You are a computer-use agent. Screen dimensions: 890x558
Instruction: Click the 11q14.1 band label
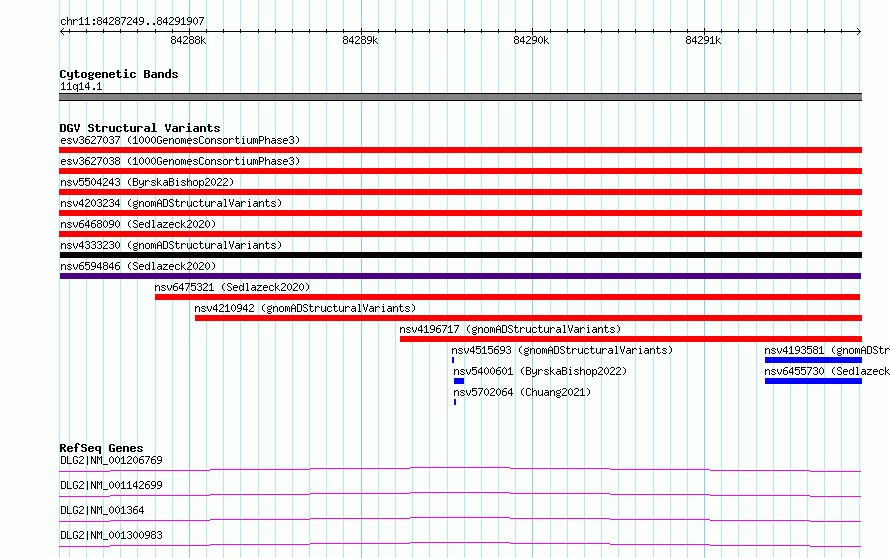(81, 86)
